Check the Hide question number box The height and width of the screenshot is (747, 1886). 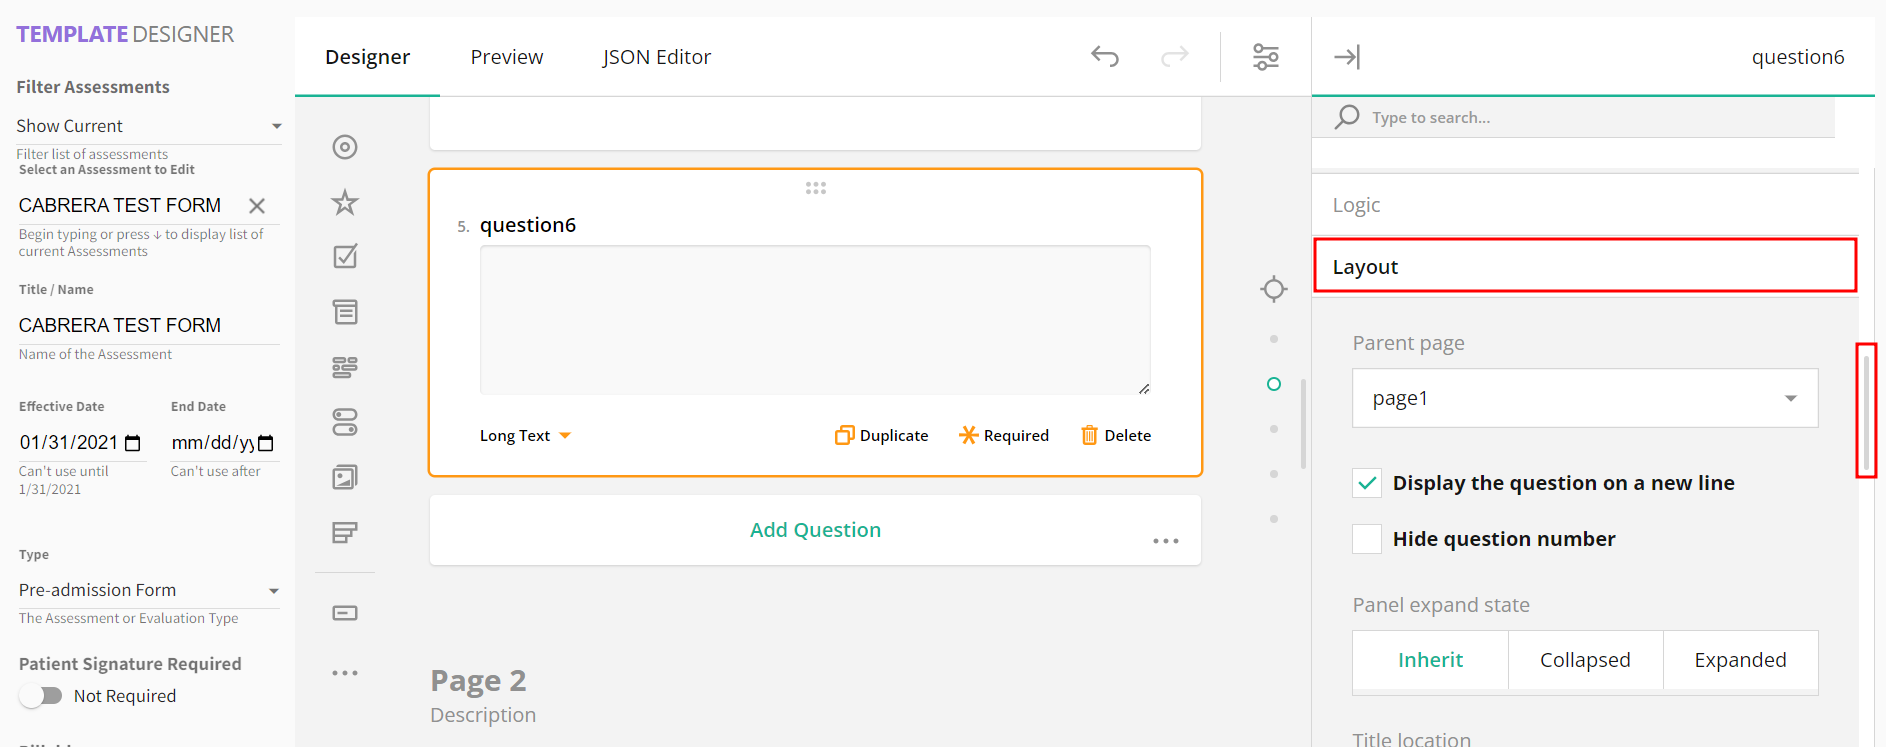tap(1367, 539)
